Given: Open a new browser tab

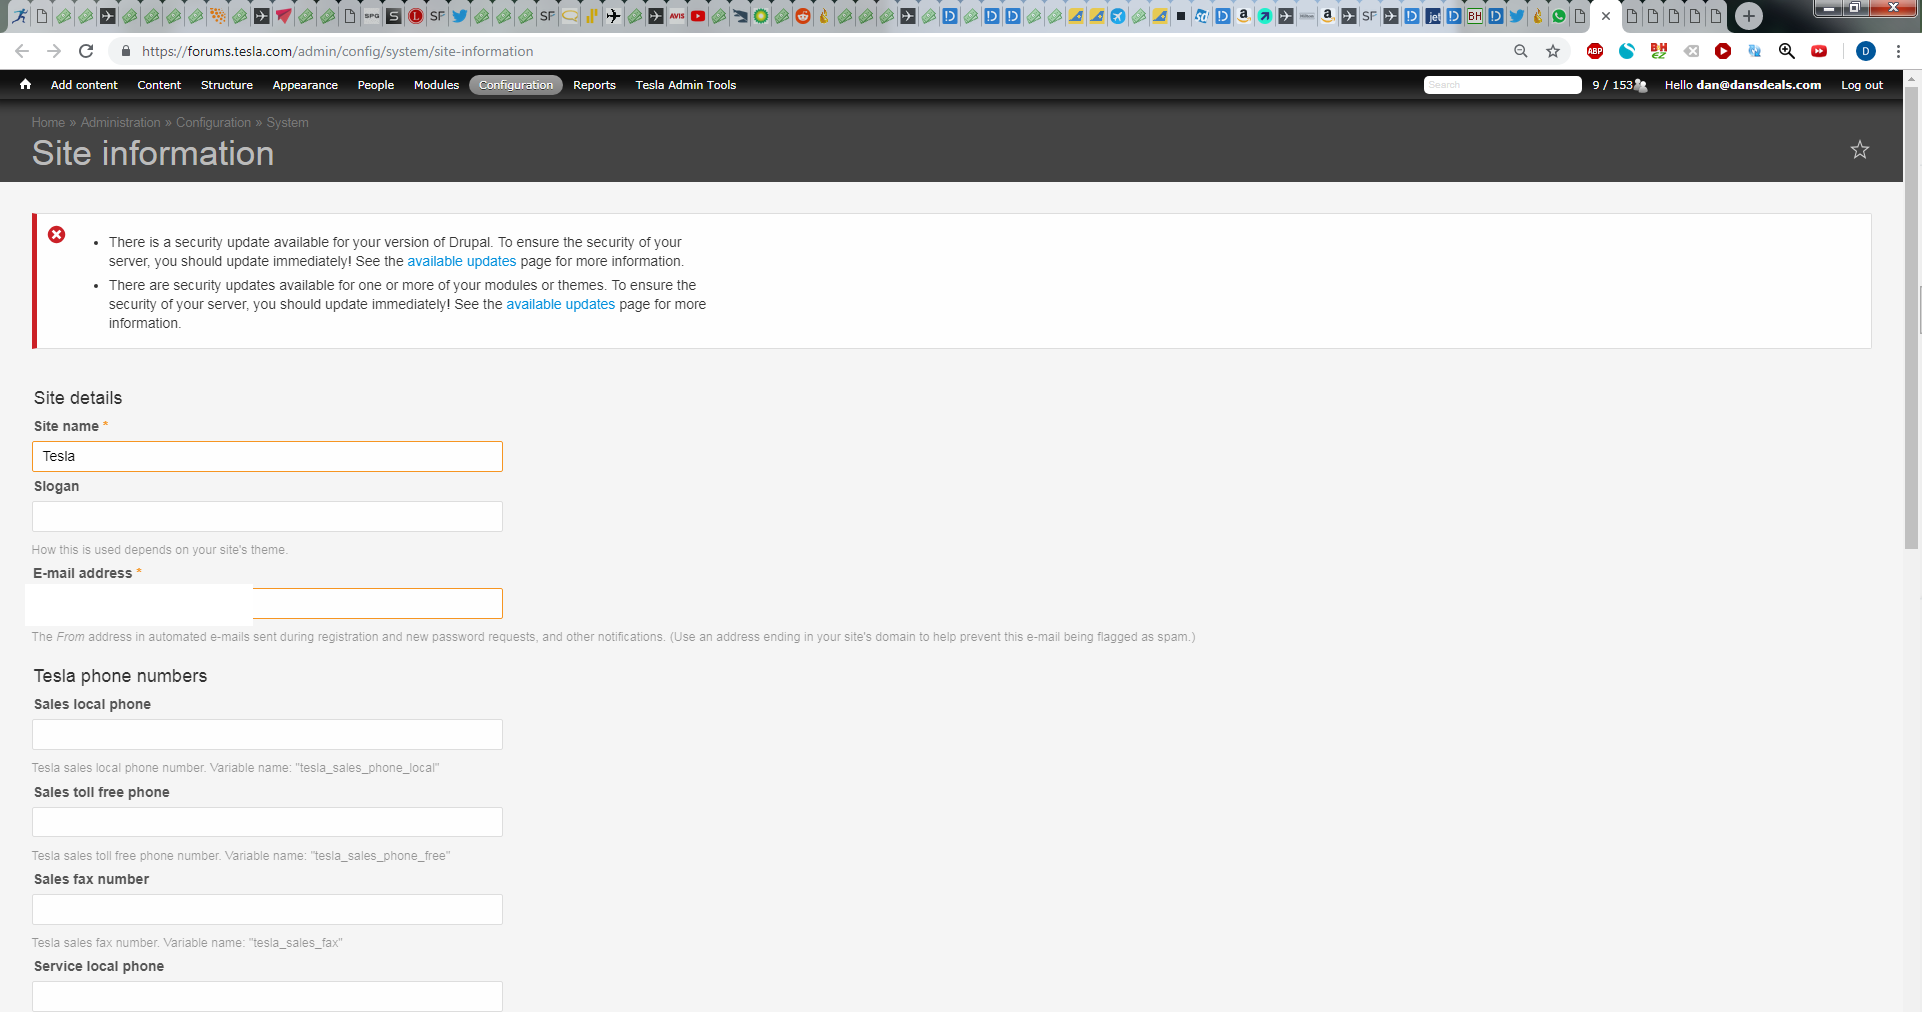Looking at the screenshot, I should click(1749, 16).
